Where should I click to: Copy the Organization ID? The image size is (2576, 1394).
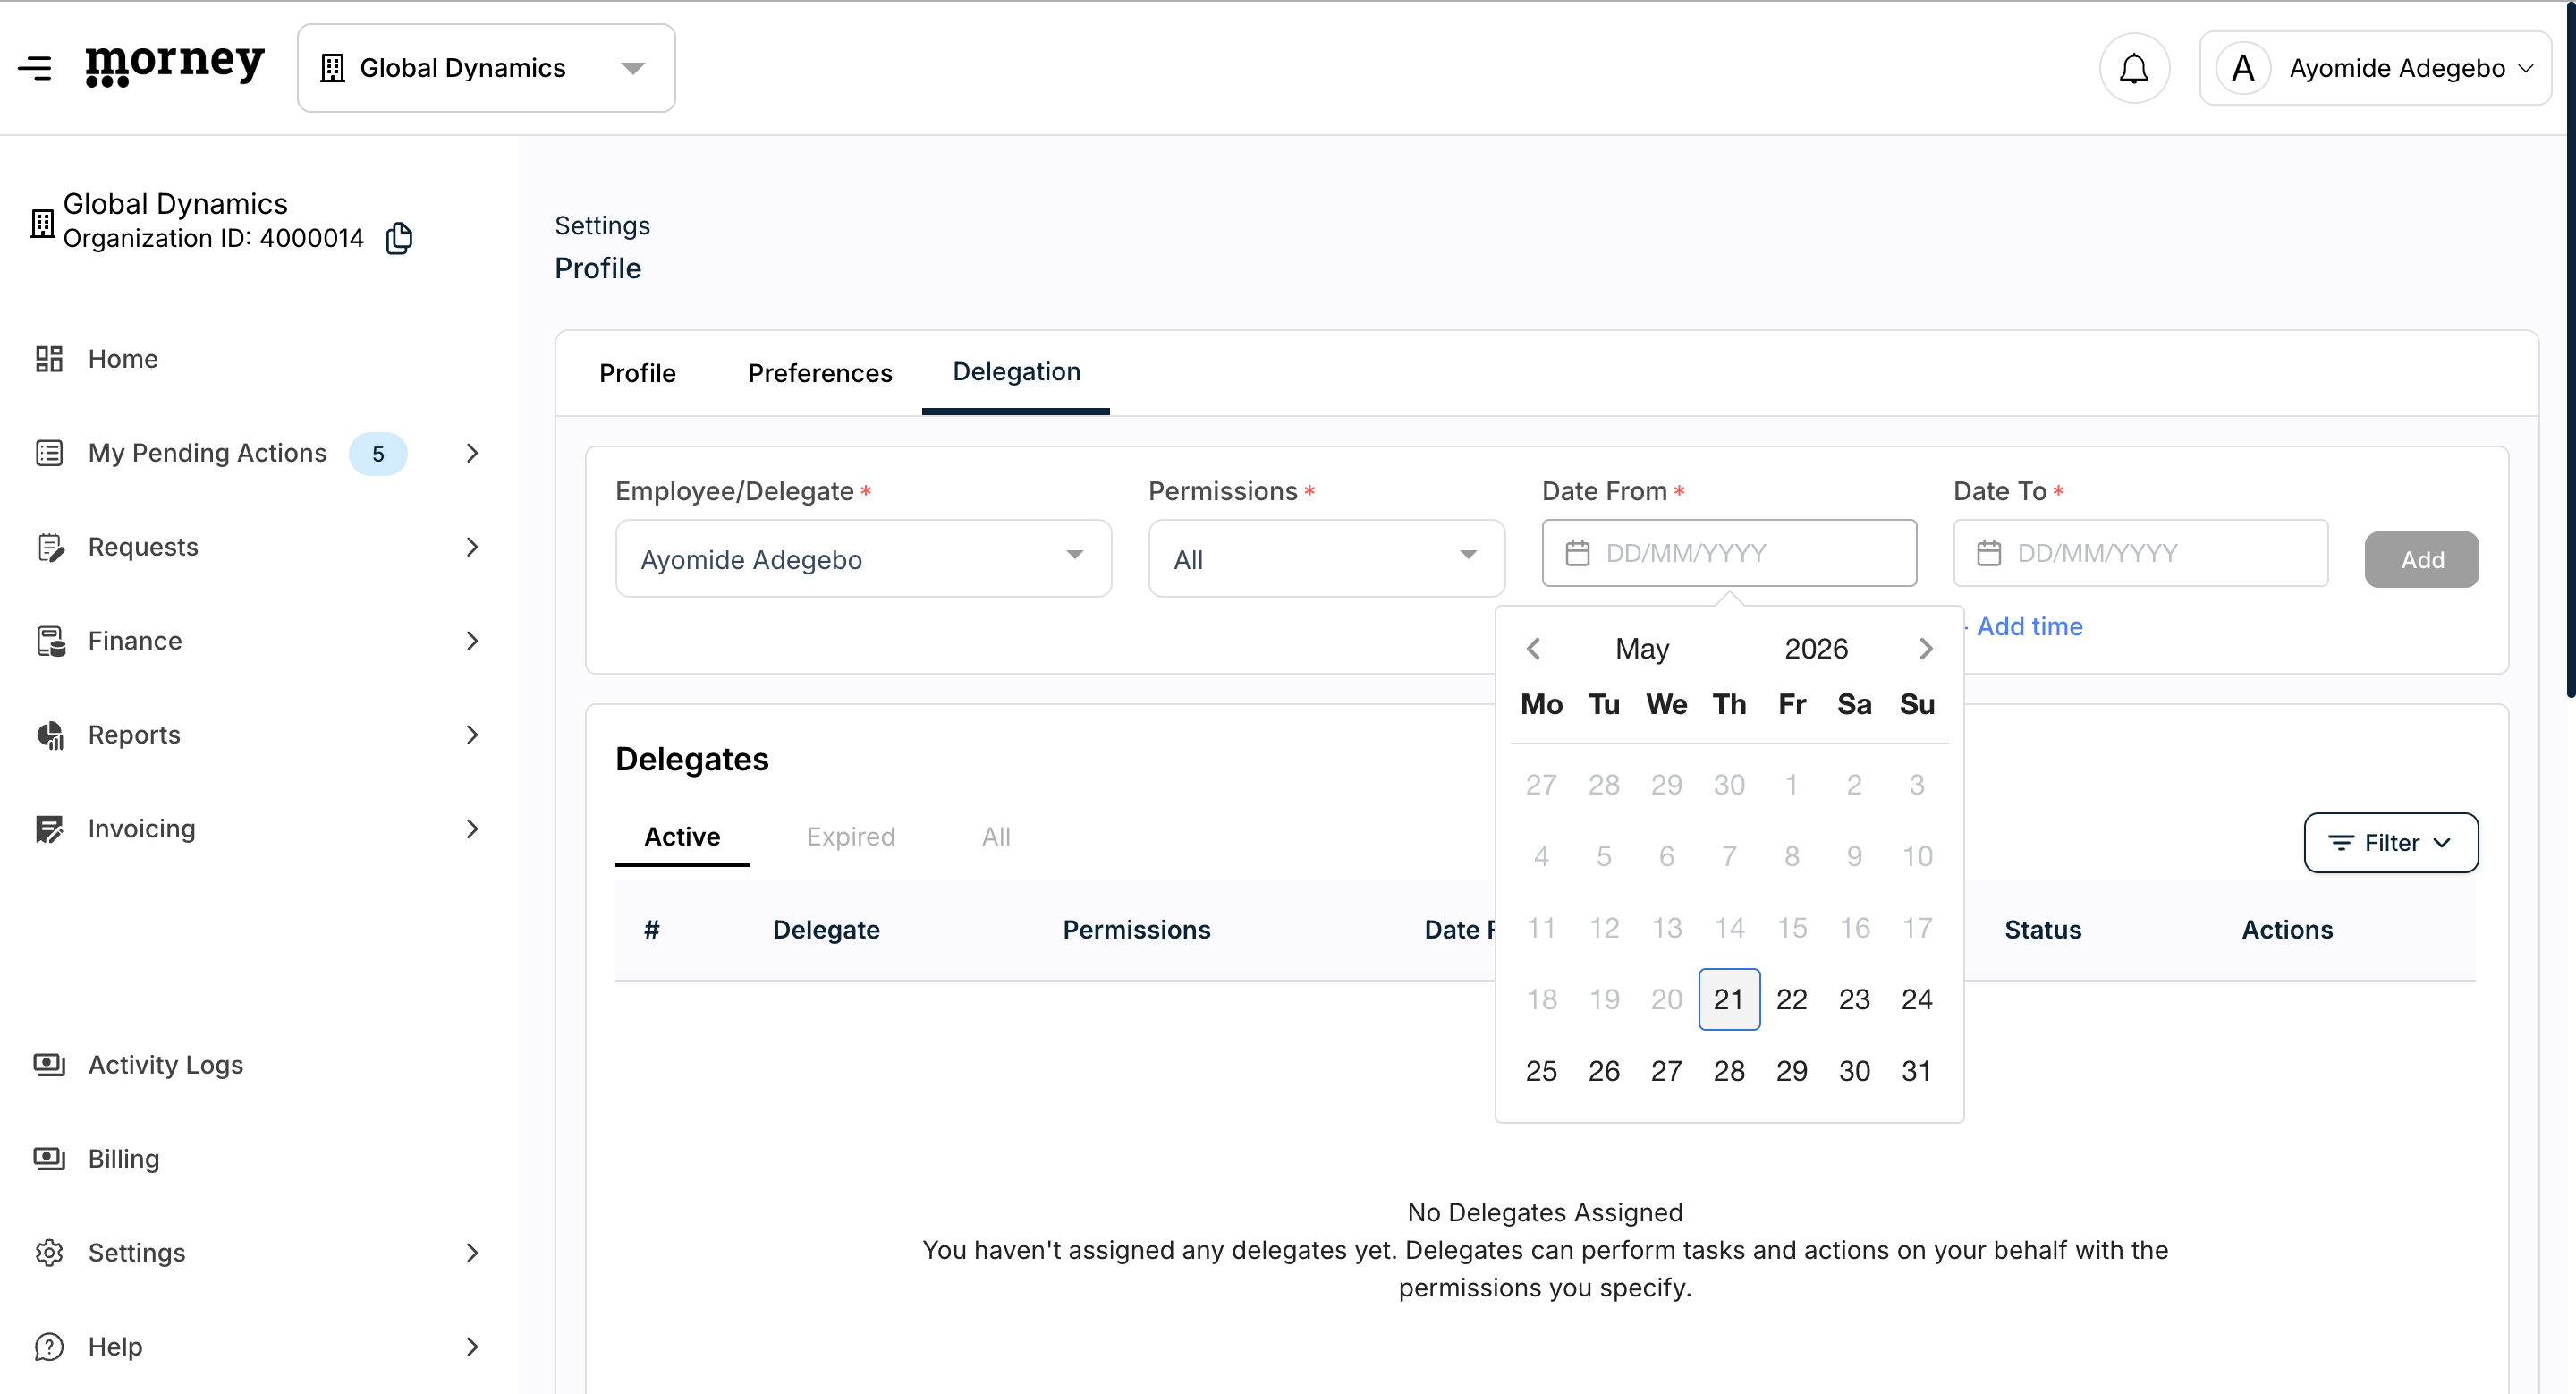tap(399, 238)
